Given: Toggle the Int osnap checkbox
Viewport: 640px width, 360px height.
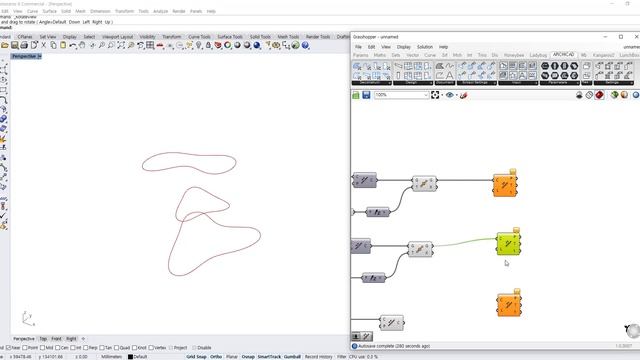Looking at the screenshot, I should pyautogui.click(x=73, y=348).
